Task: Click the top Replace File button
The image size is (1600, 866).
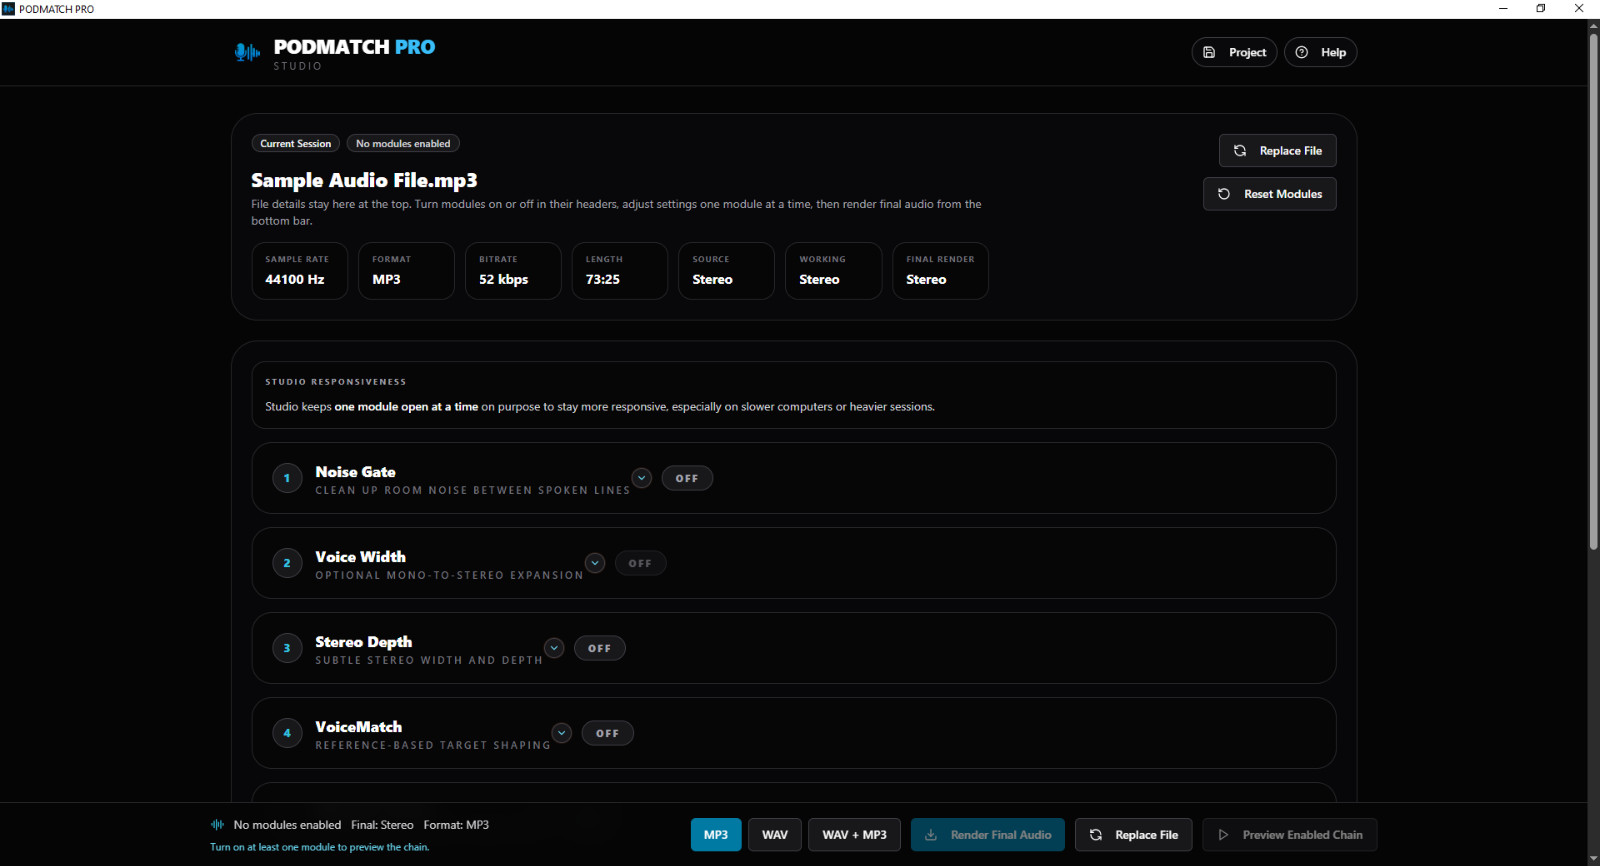Action: [1278, 151]
